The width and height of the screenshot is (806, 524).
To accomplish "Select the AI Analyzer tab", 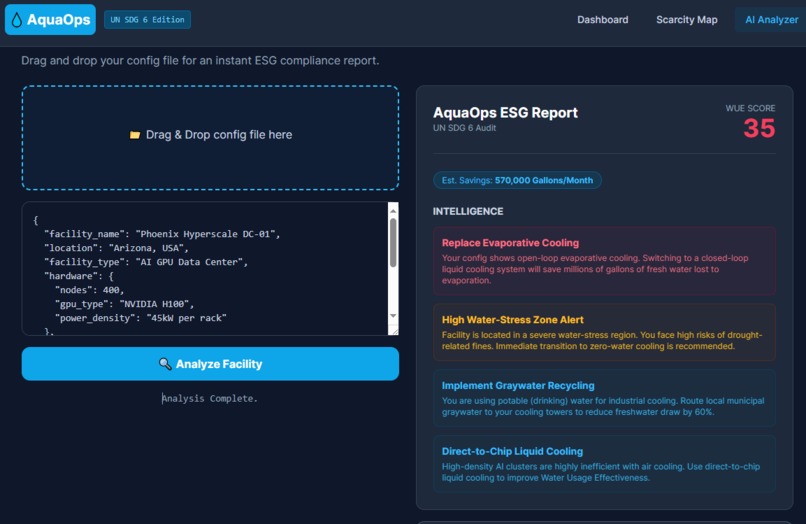I will click(x=772, y=20).
